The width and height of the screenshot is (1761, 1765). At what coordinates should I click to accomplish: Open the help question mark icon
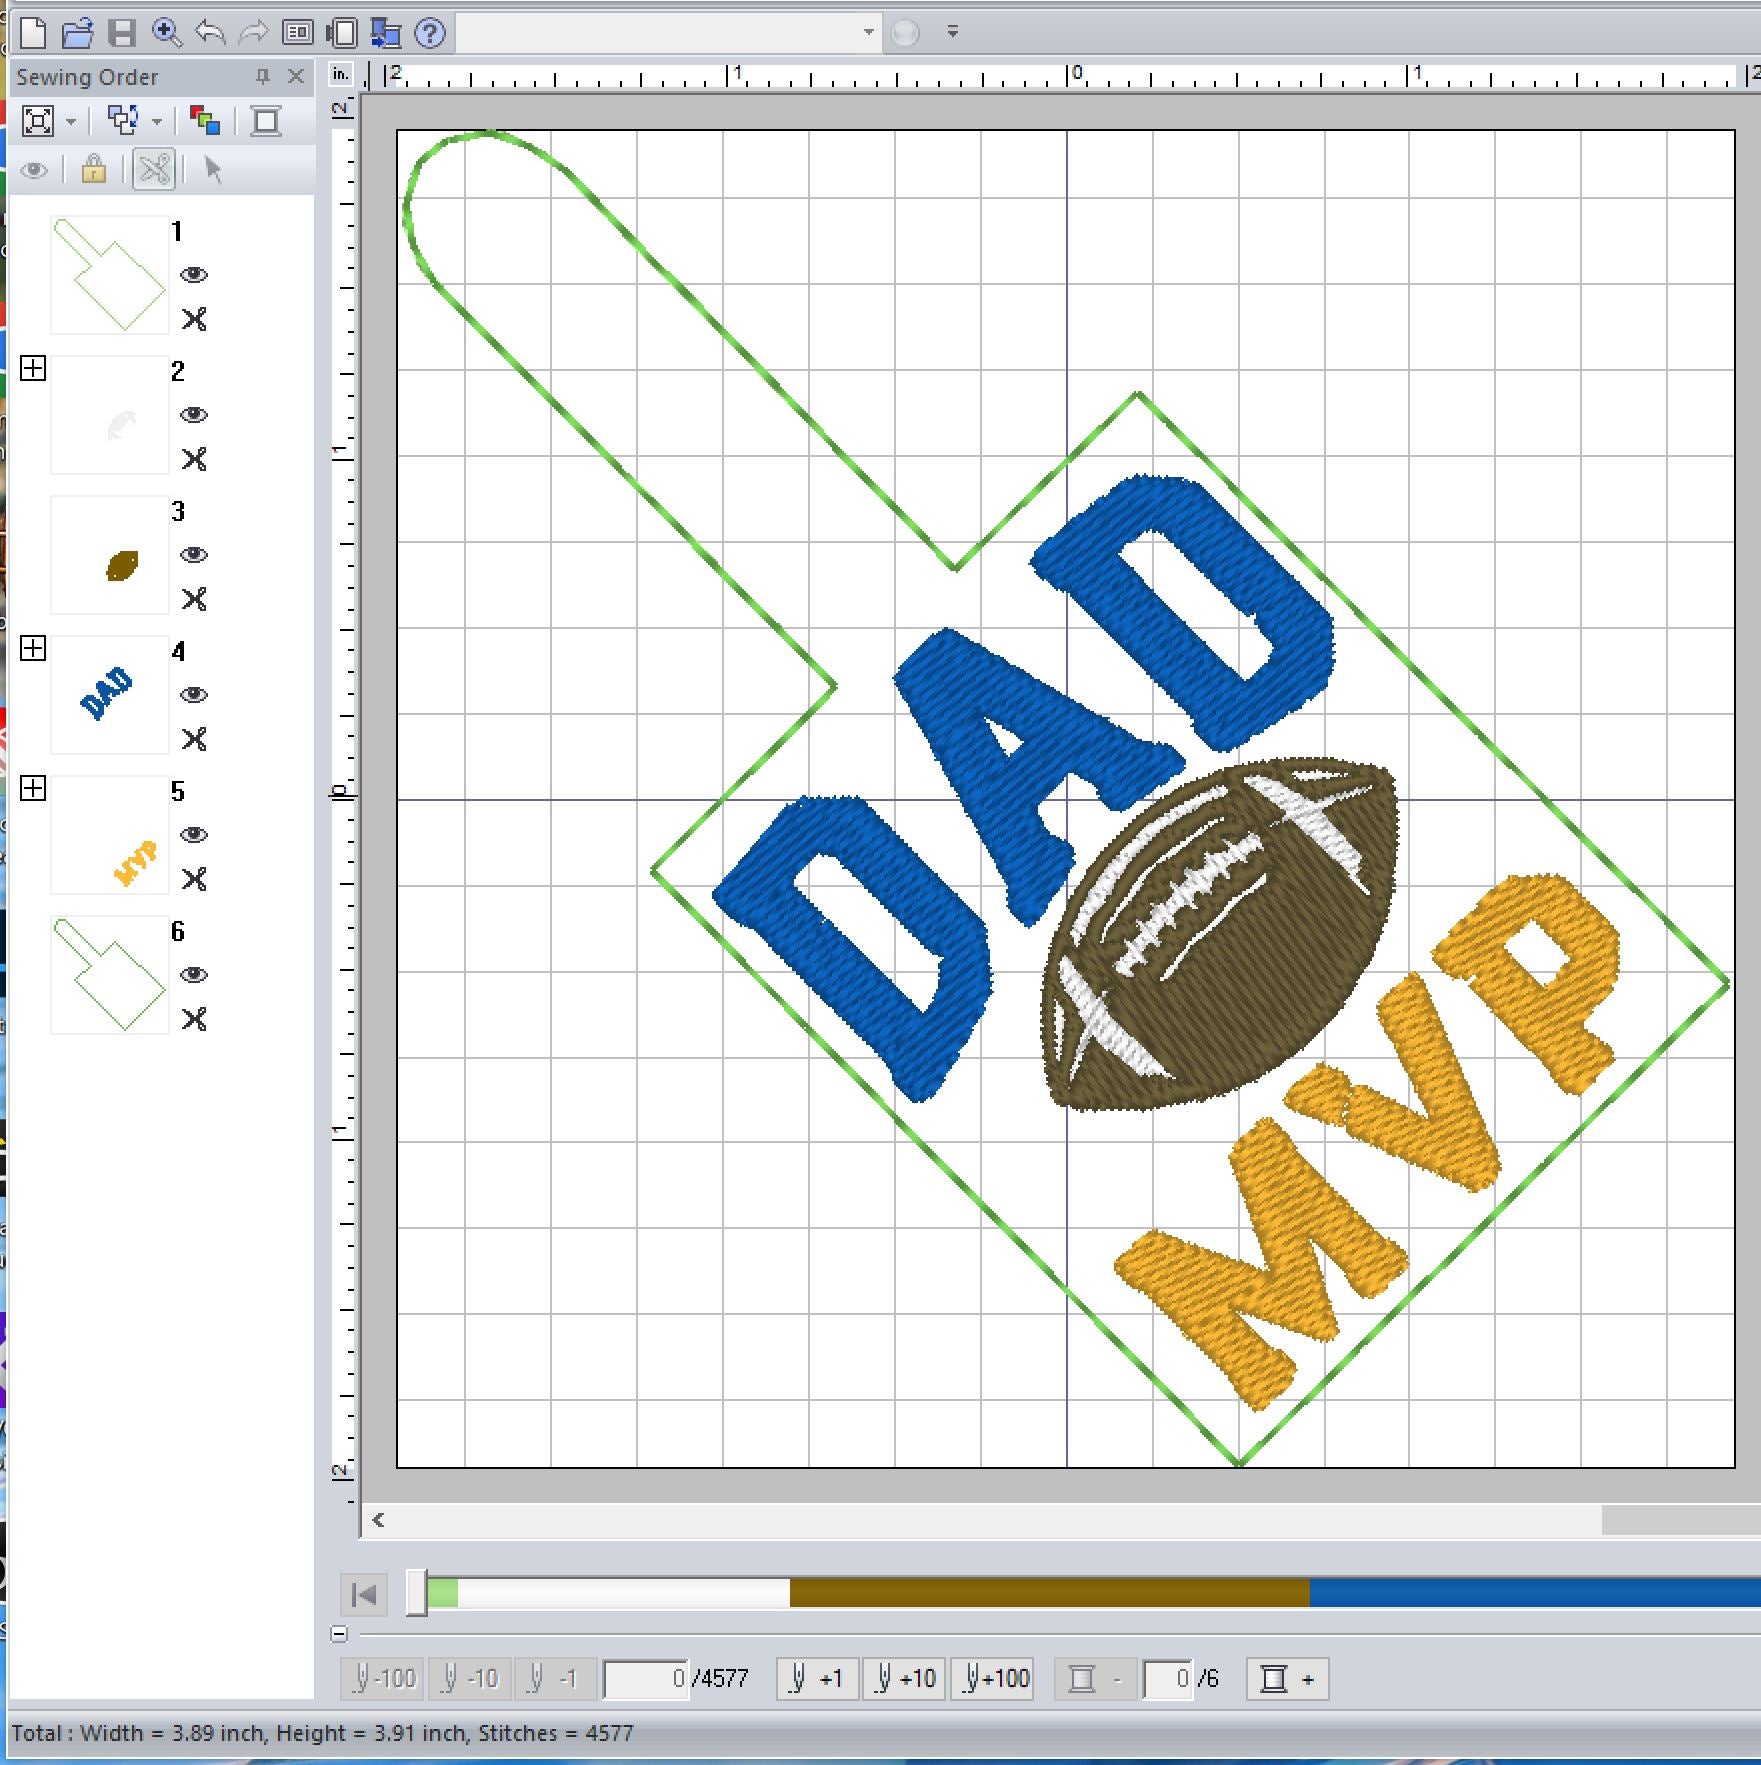(x=430, y=33)
